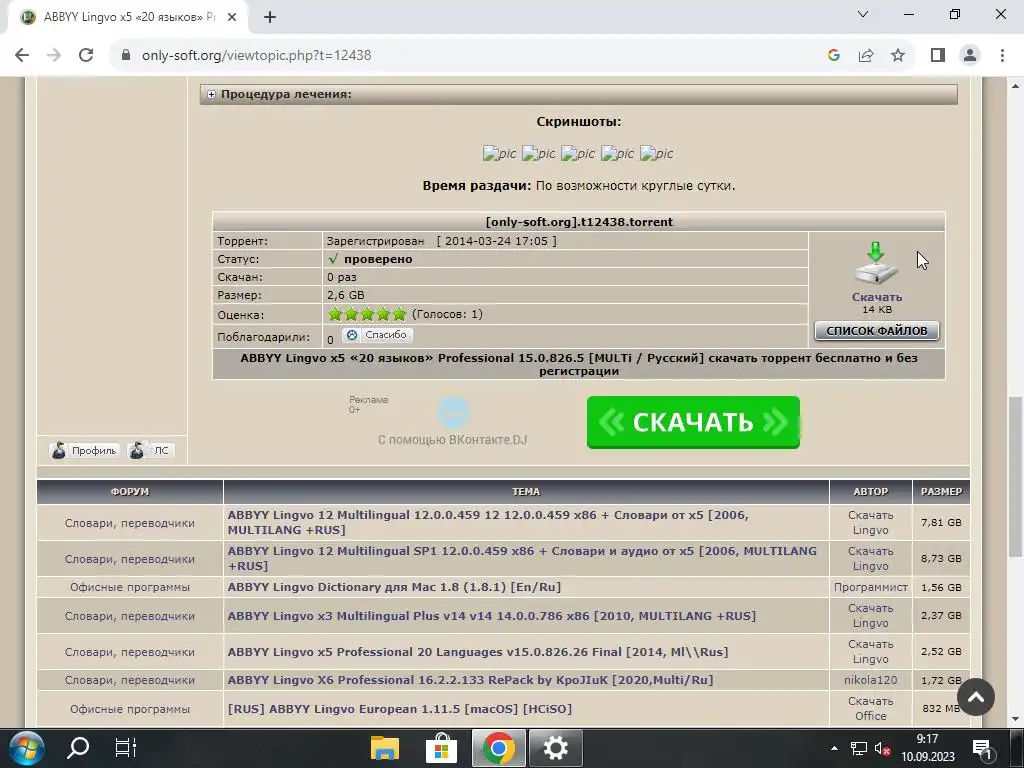Open Microsoft Store from taskbar

[x=441, y=748]
